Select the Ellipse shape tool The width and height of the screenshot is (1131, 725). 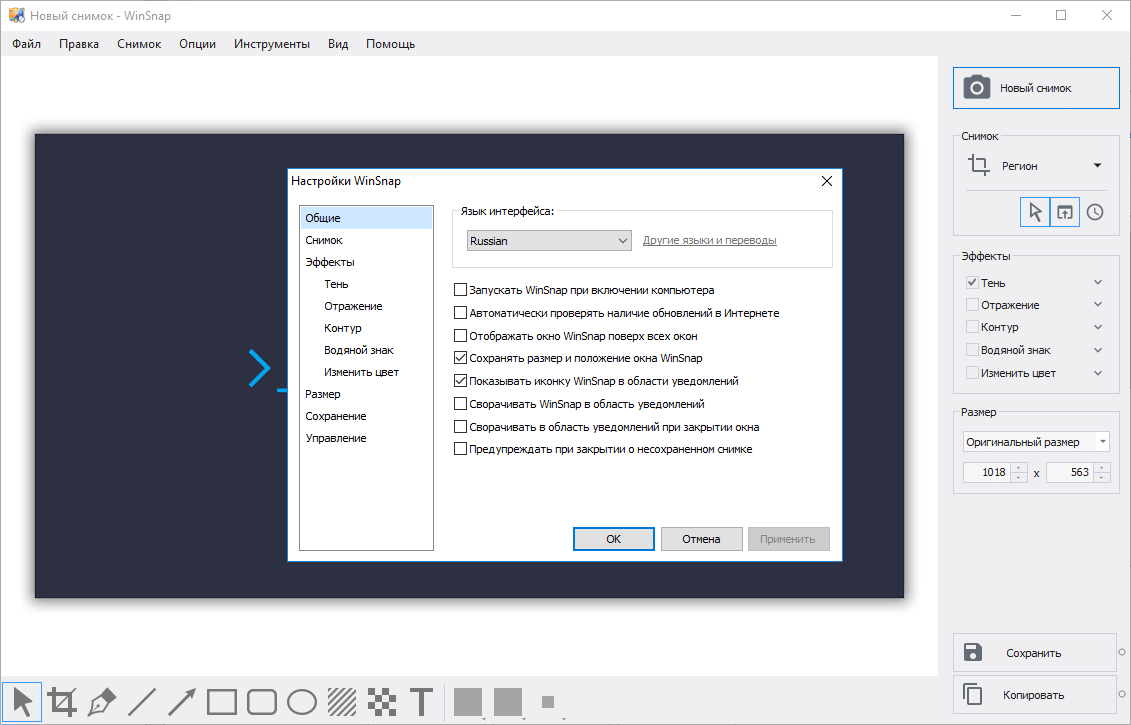pos(302,701)
